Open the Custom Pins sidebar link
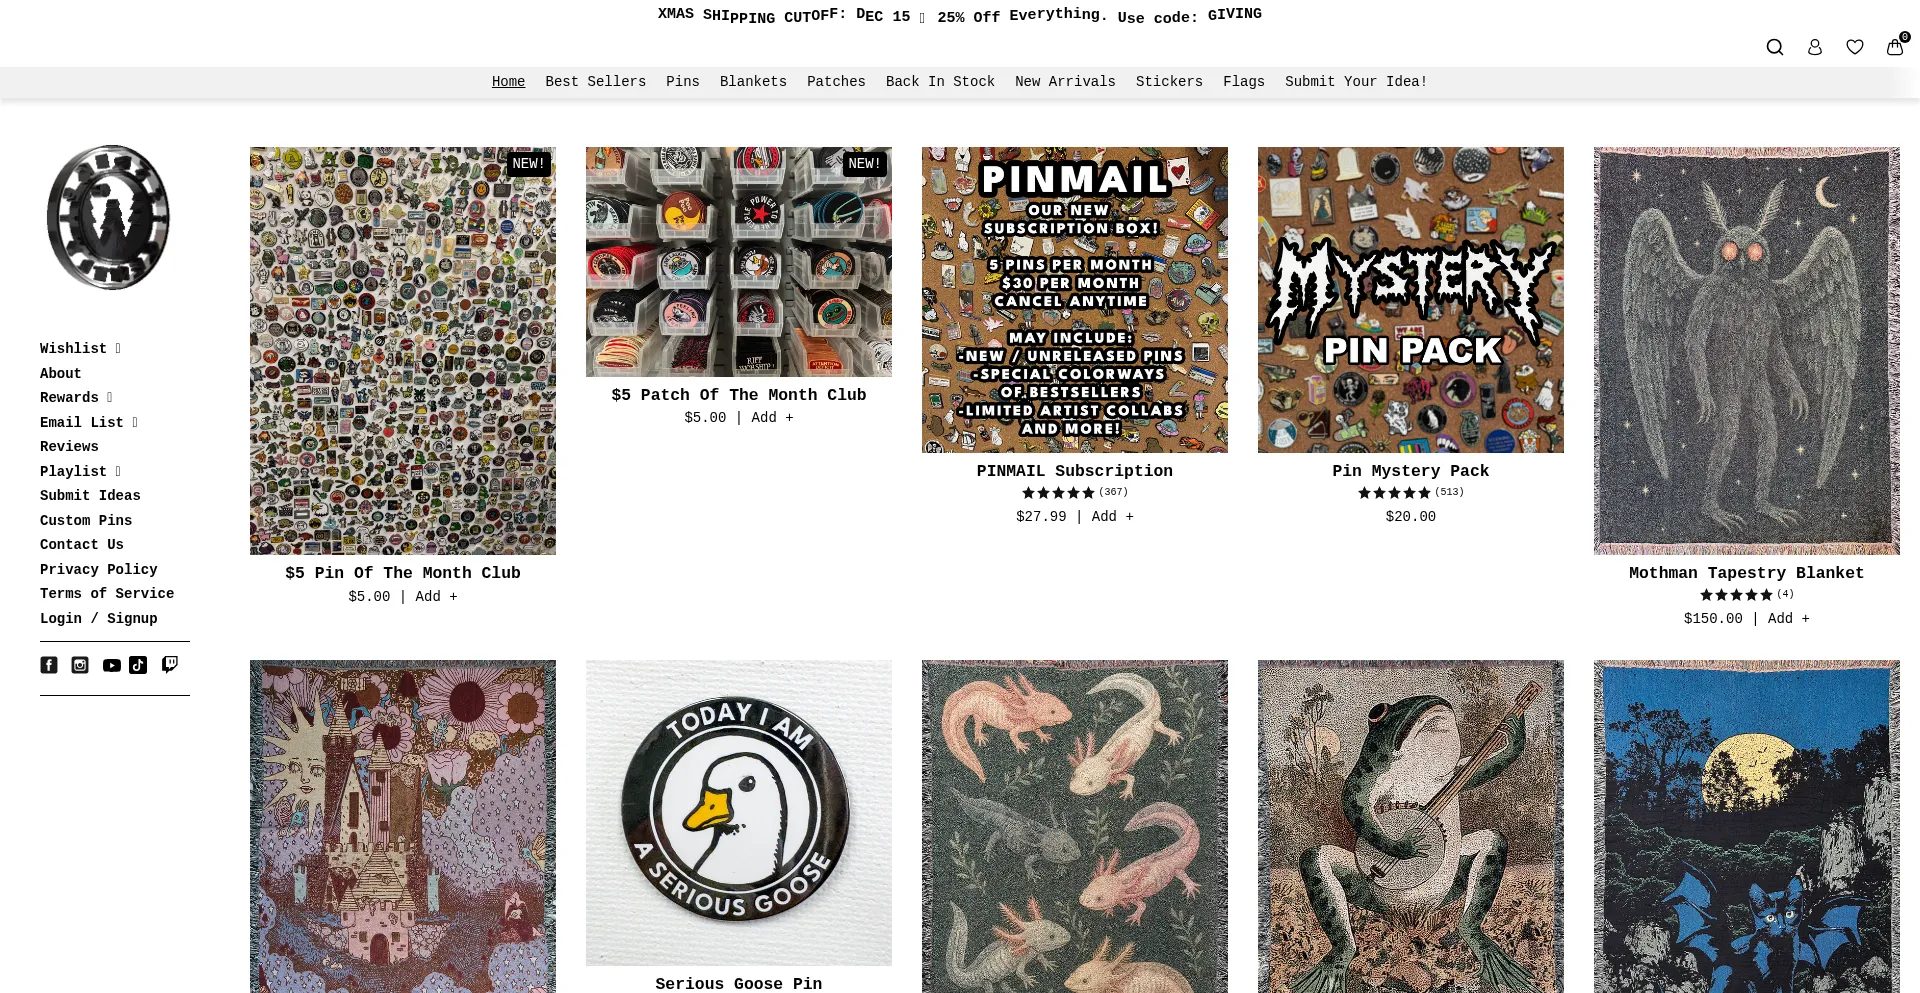 tap(86, 521)
